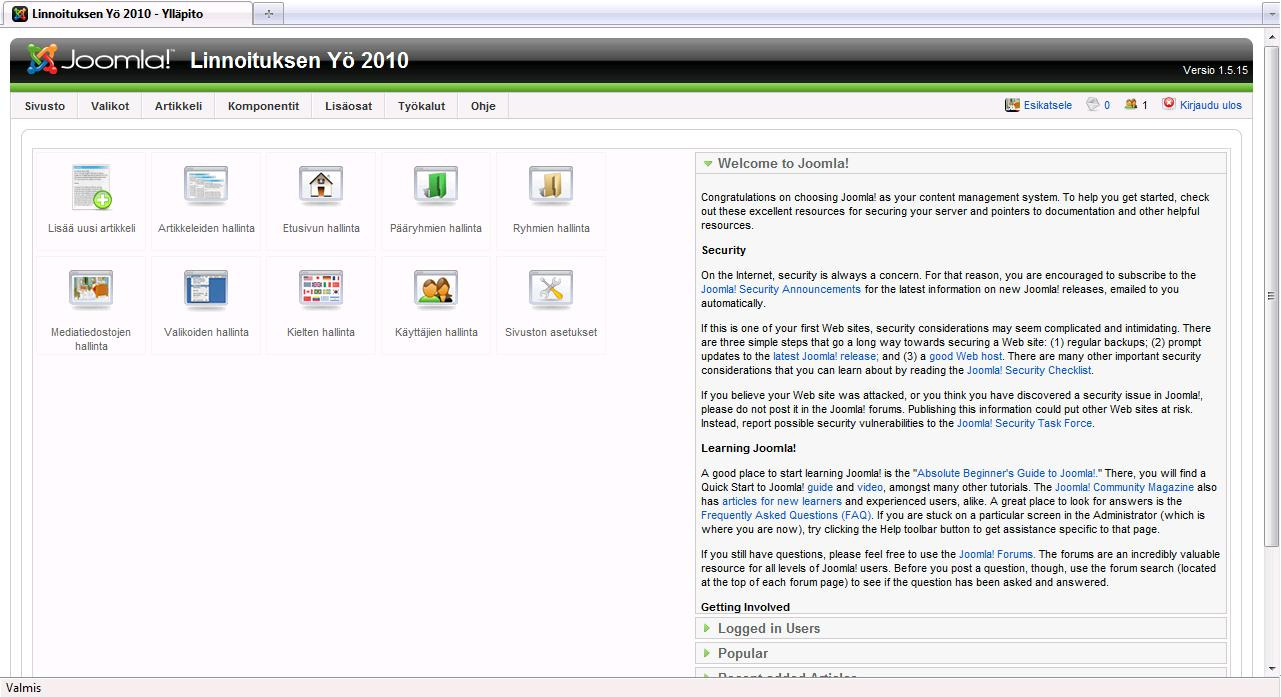
Task: Open the Komponentit menu
Action: tap(263, 106)
